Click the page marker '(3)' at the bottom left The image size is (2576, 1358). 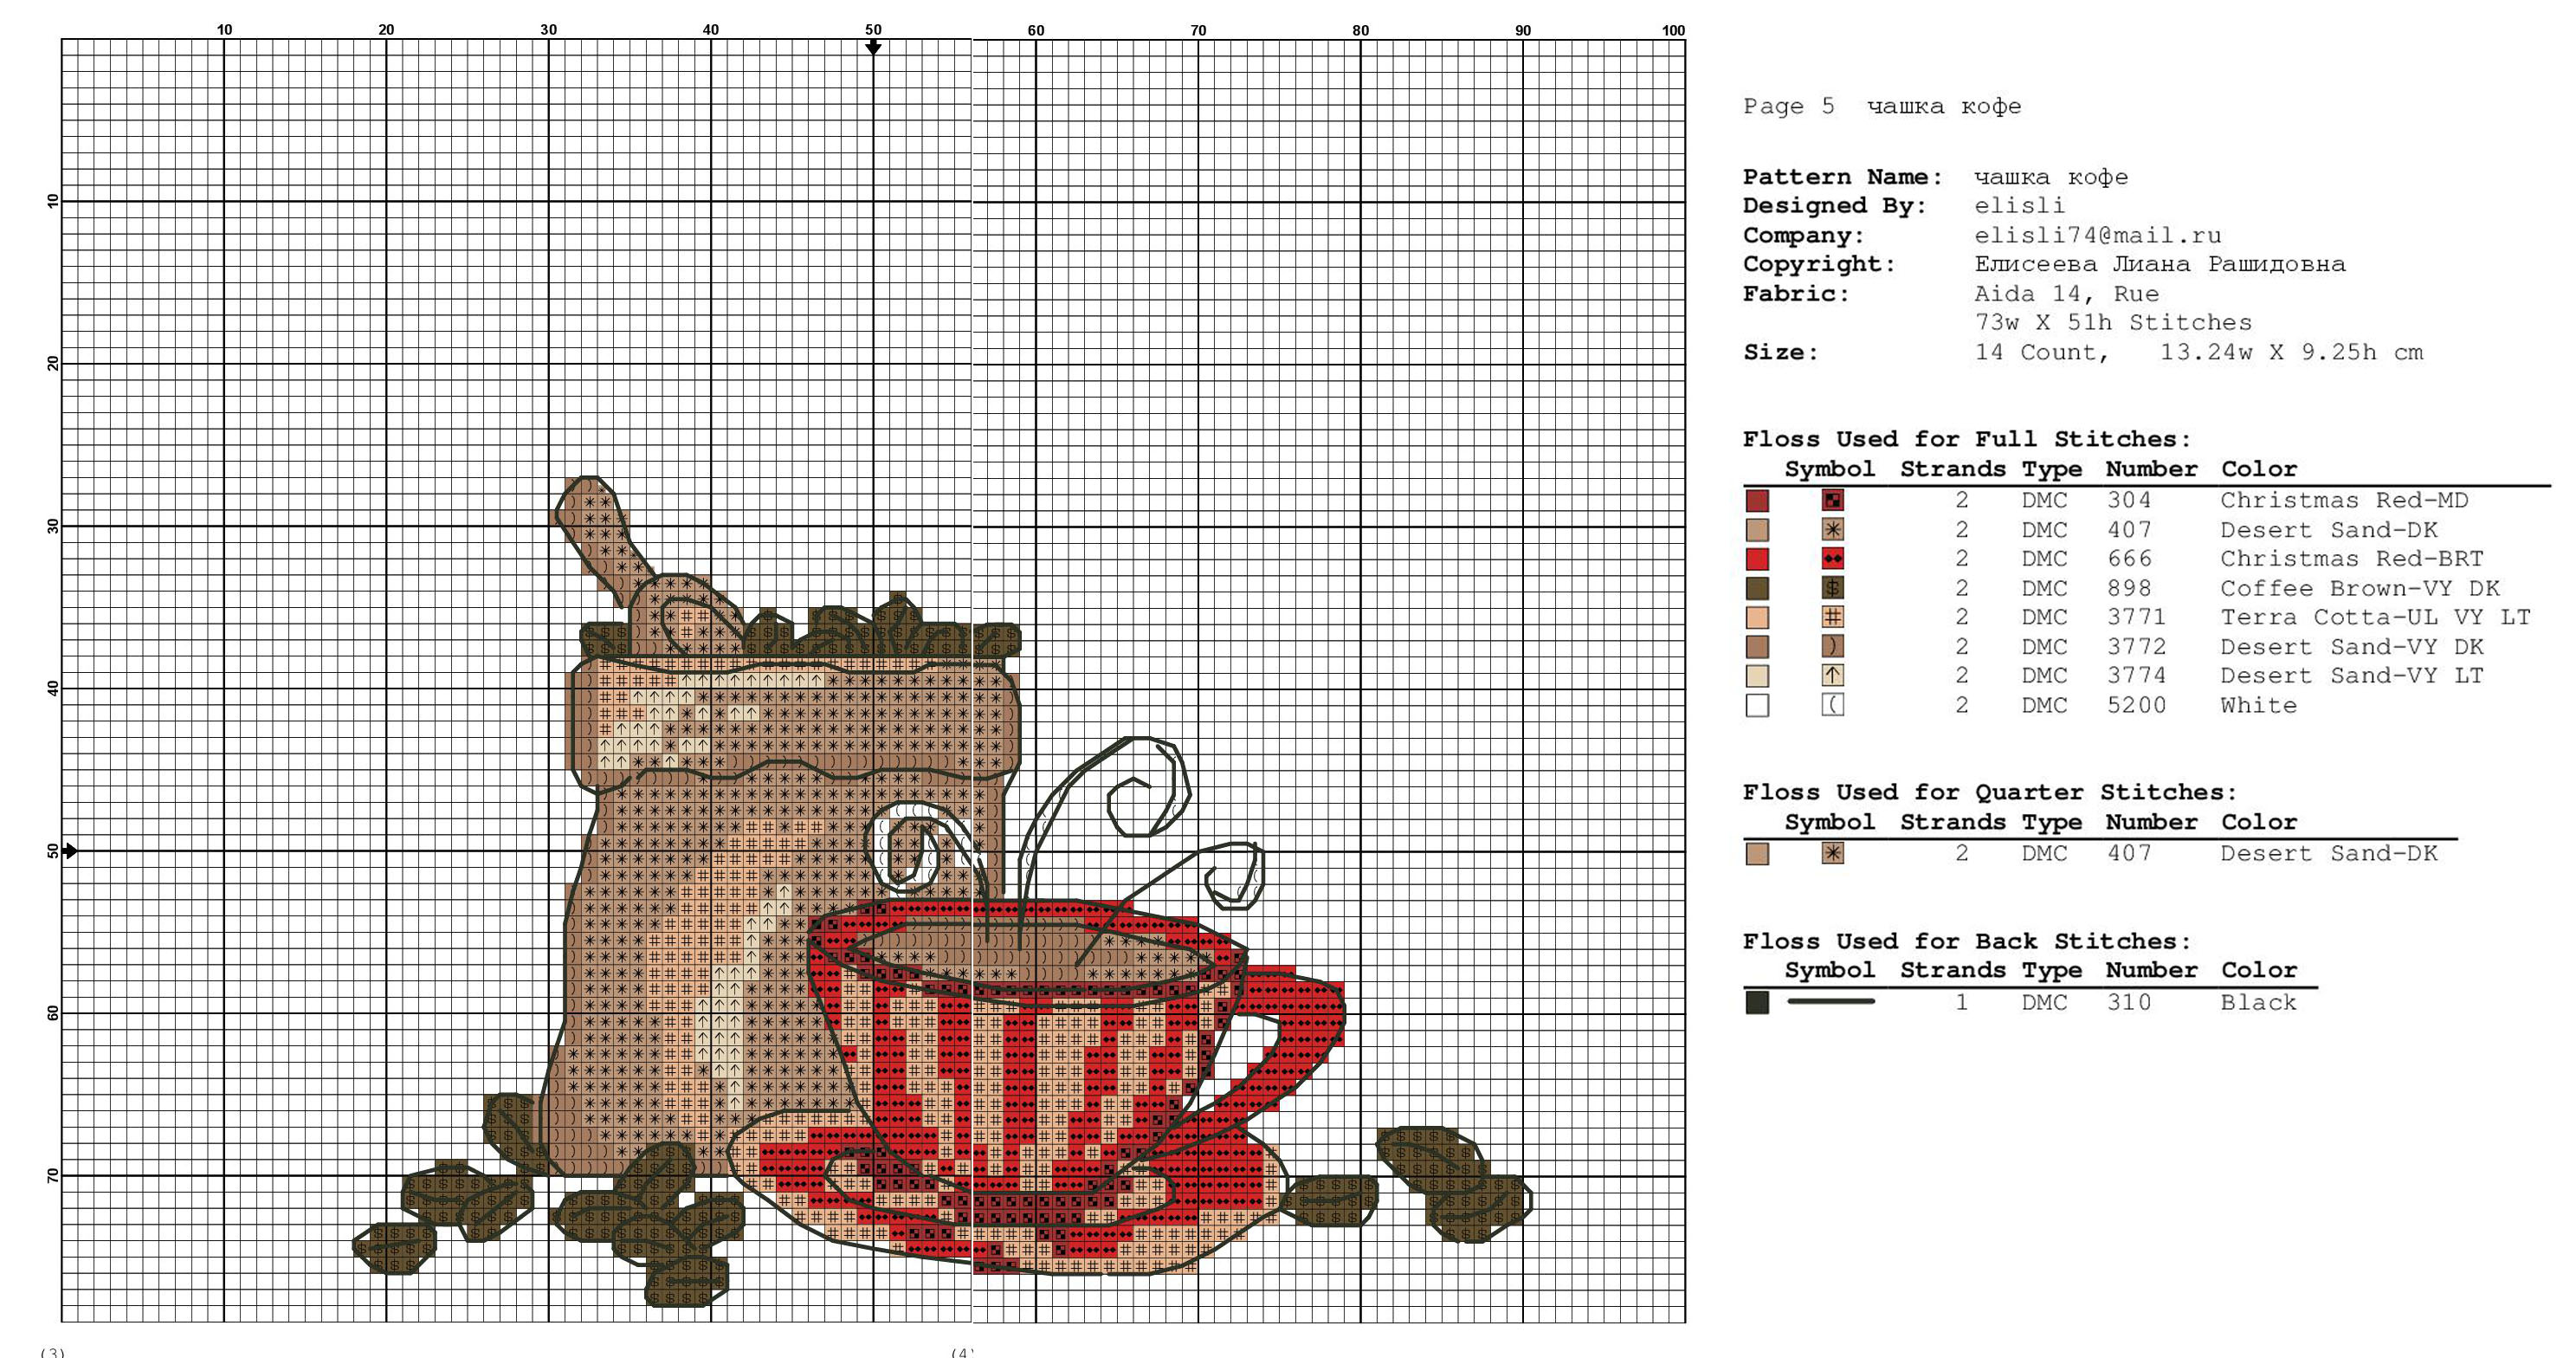53,1352
